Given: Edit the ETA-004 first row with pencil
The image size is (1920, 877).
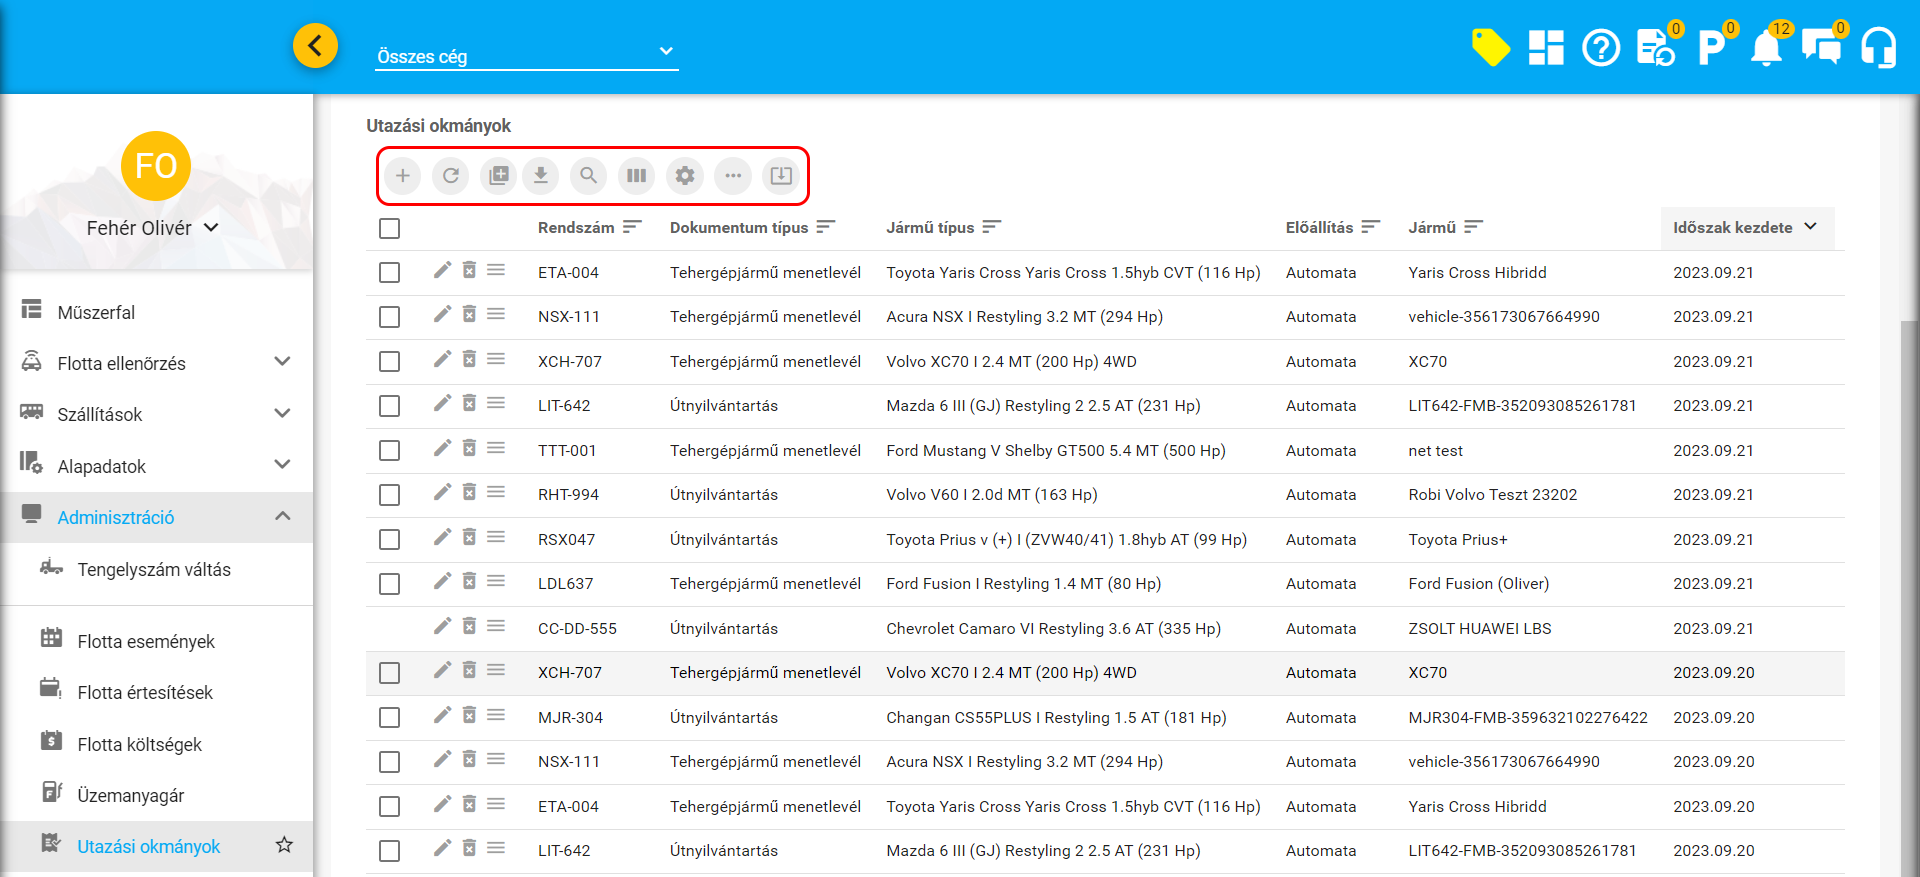Looking at the screenshot, I should point(442,270).
